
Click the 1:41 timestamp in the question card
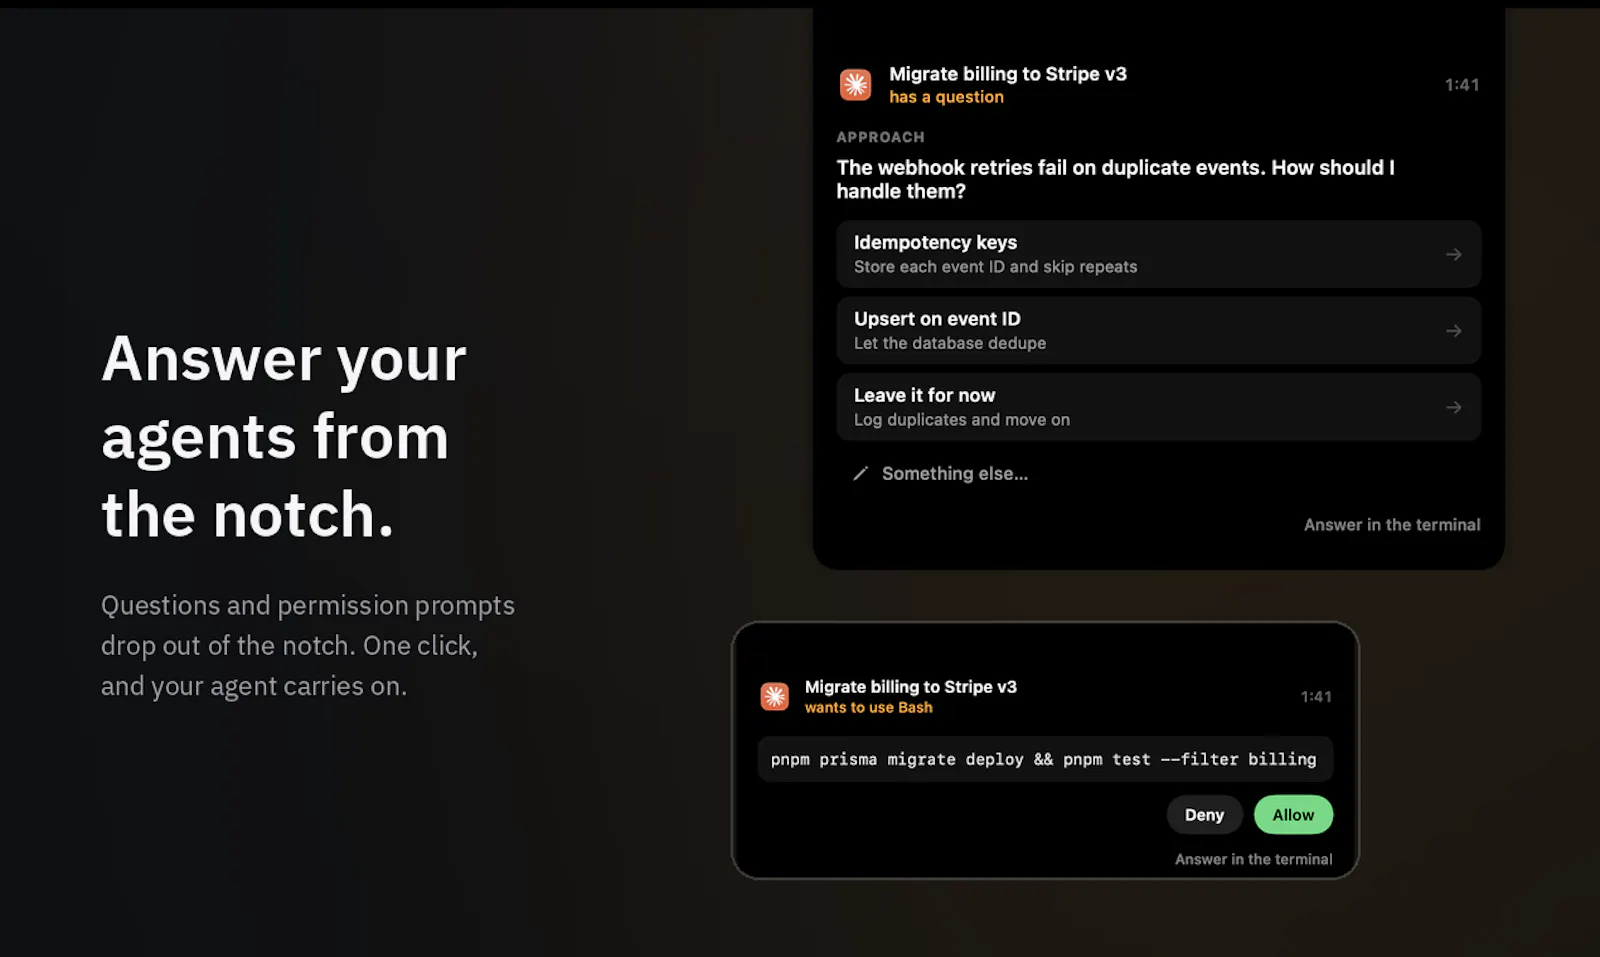point(1462,85)
